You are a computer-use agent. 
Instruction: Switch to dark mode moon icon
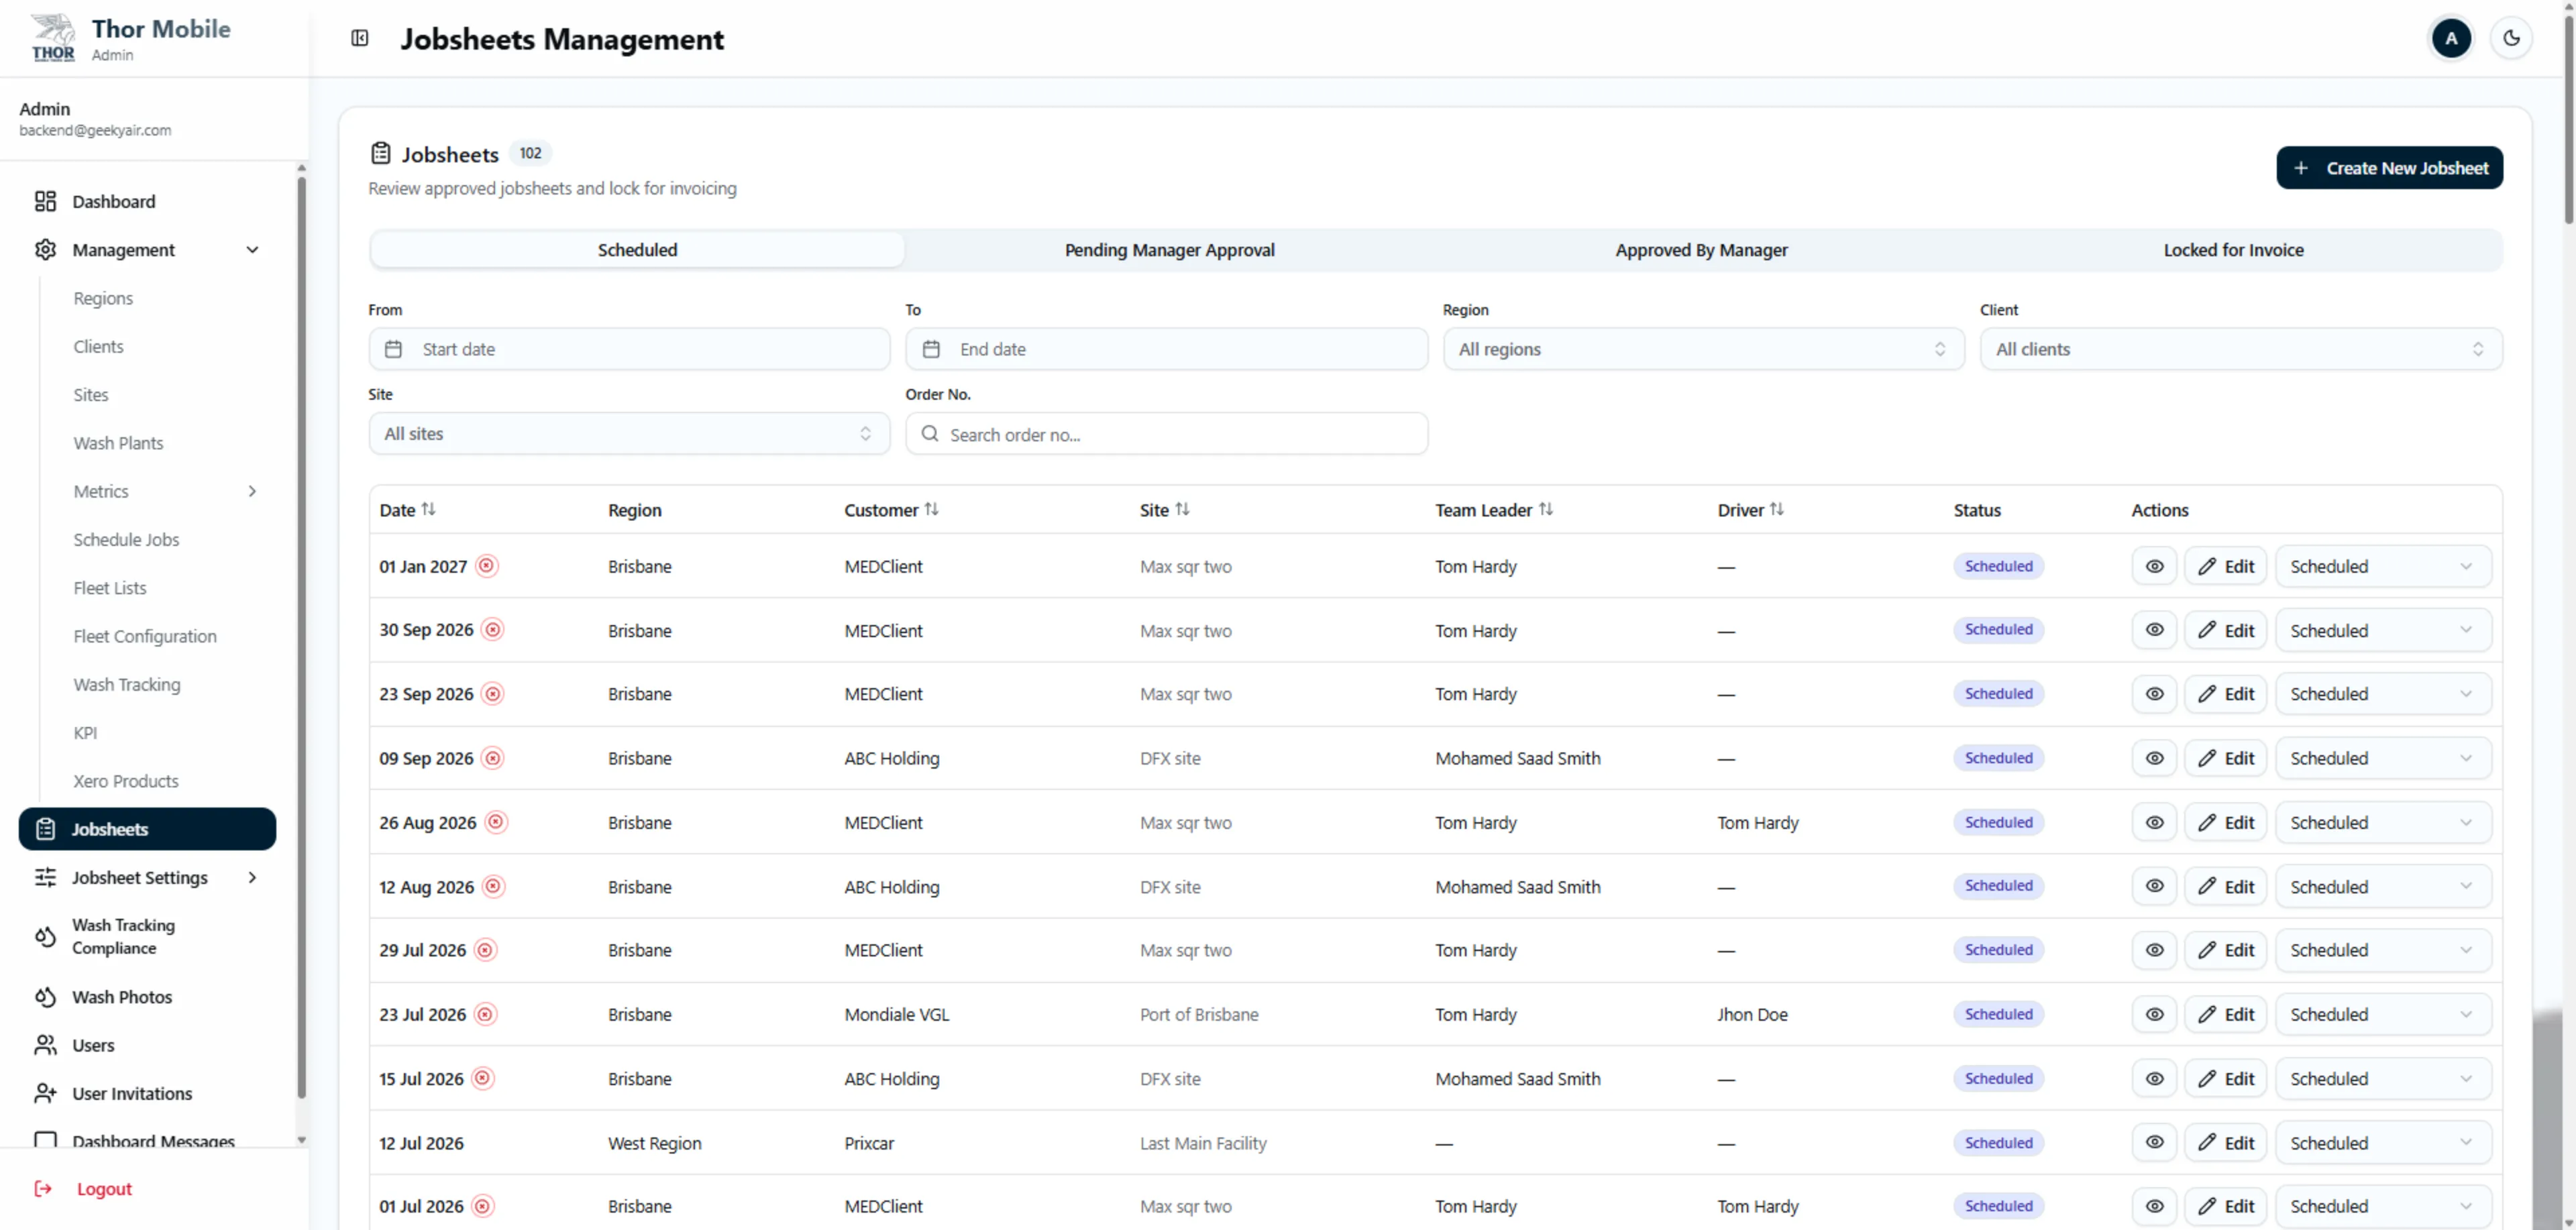coord(2511,38)
